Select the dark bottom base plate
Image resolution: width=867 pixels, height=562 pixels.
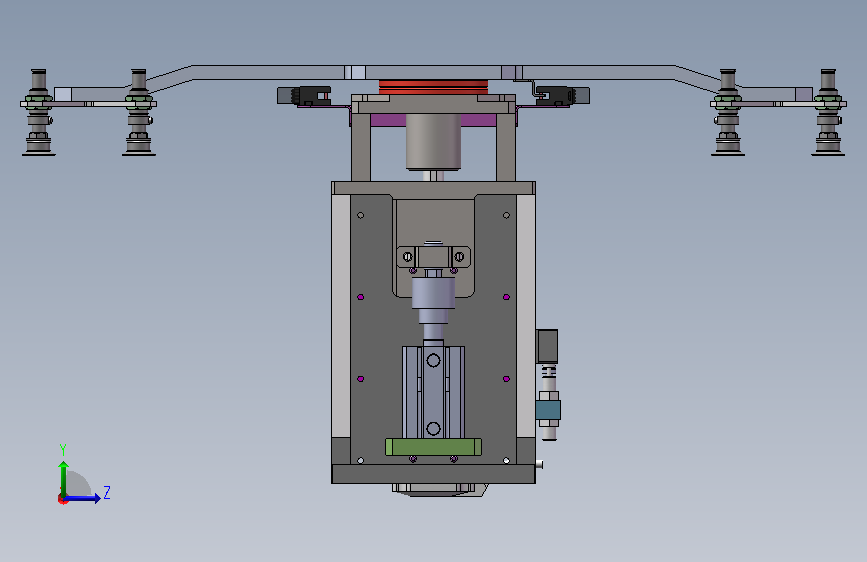434,474
